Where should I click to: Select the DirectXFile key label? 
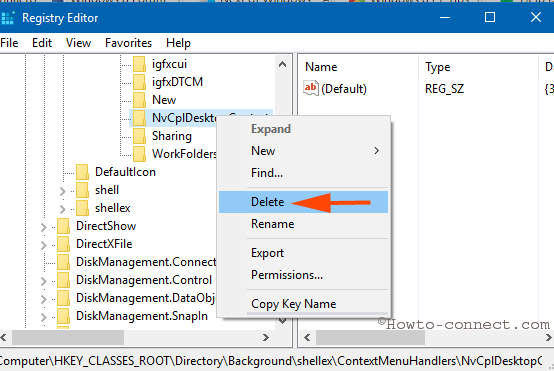pos(104,244)
